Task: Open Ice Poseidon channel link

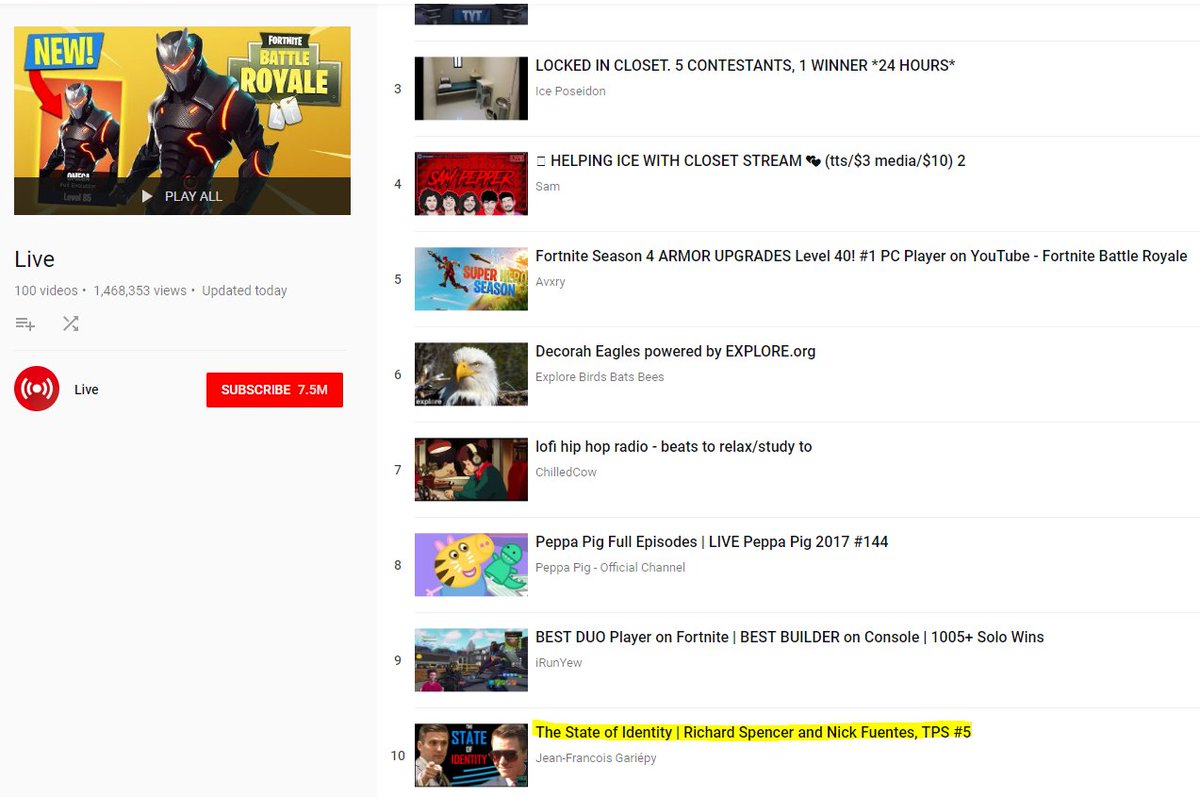Action: point(570,91)
